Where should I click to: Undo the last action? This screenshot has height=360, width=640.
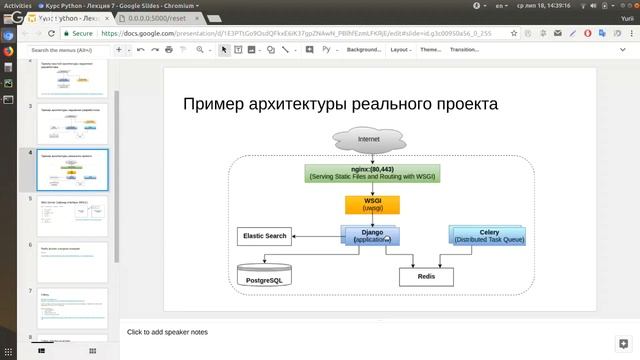pos(141,50)
